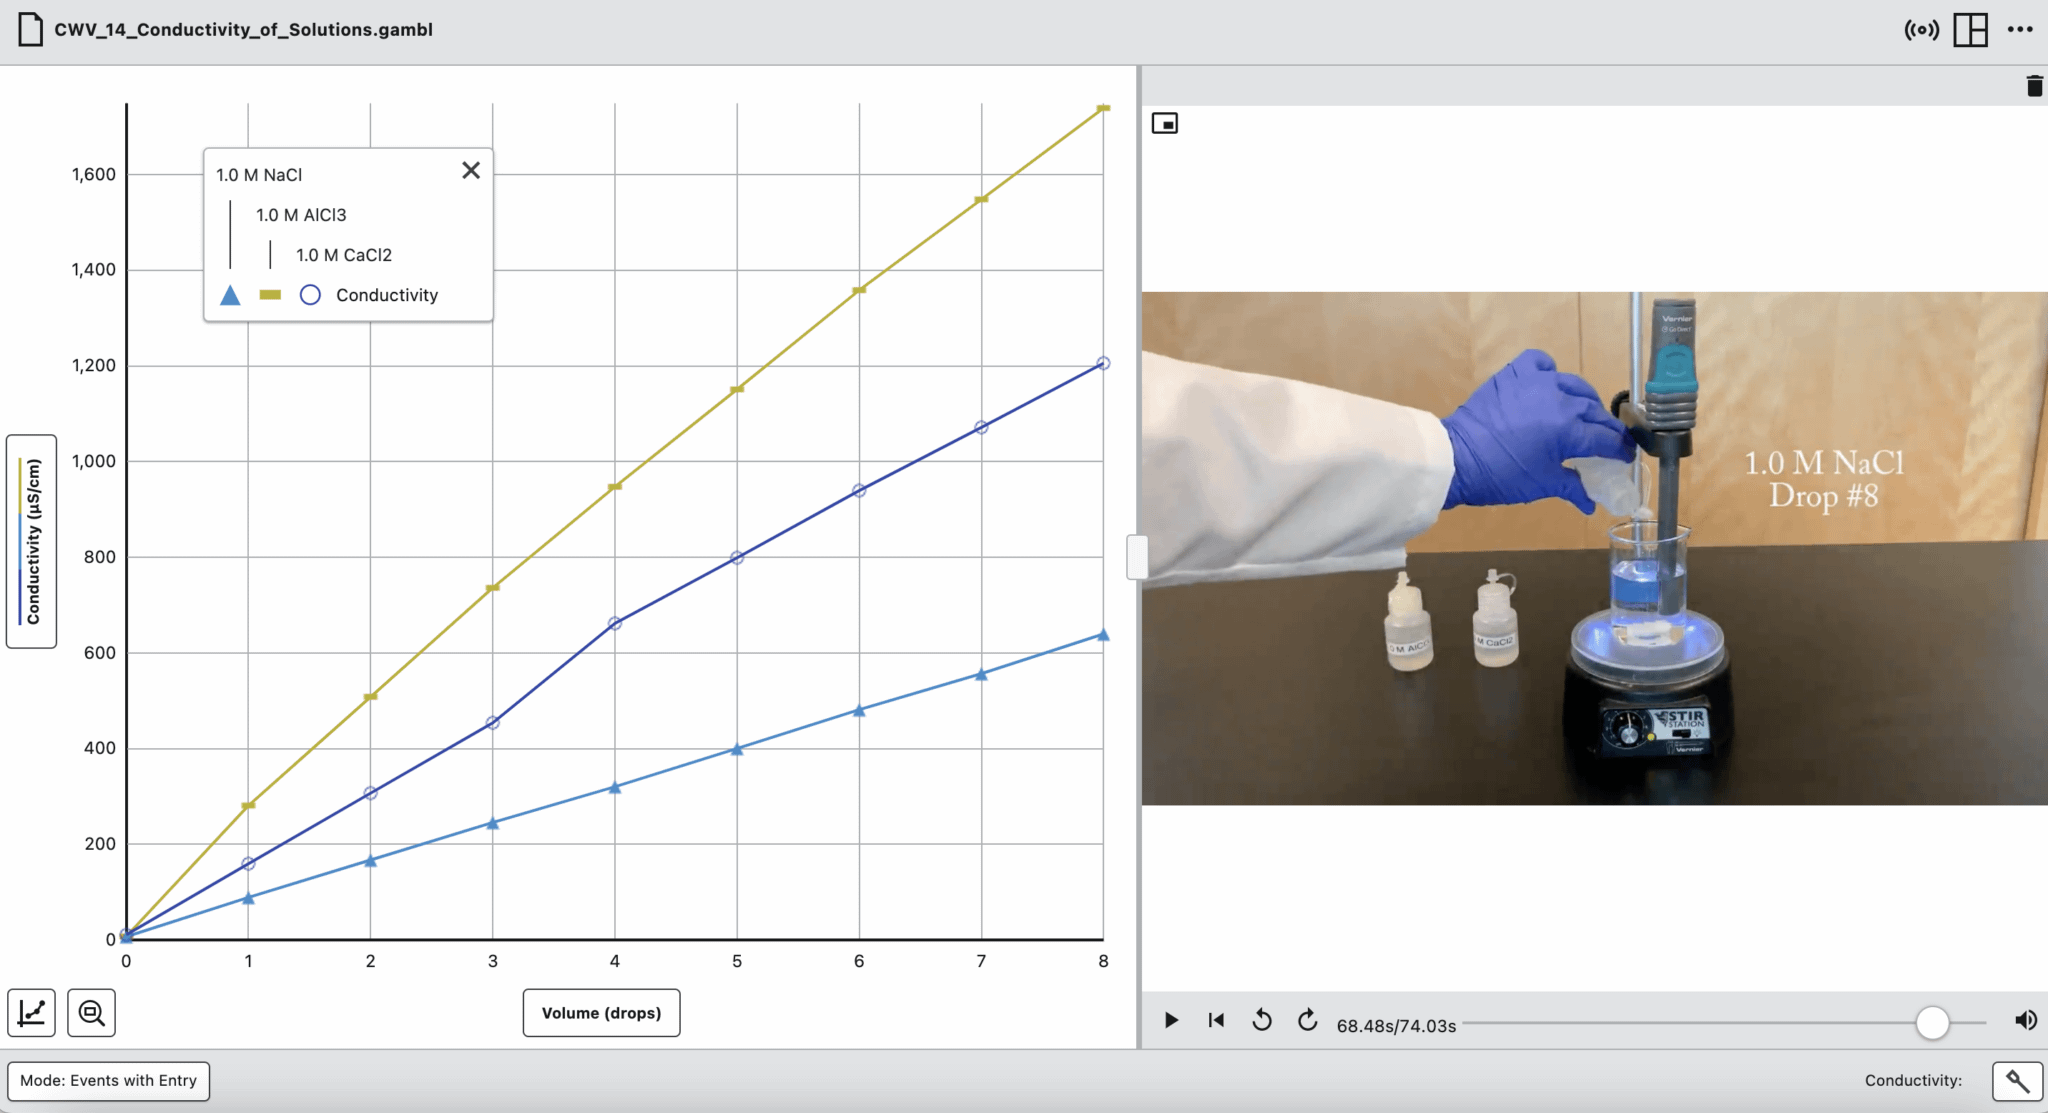2048x1113 pixels.
Task: Click the video seek slider handle
Action: click(1934, 1022)
